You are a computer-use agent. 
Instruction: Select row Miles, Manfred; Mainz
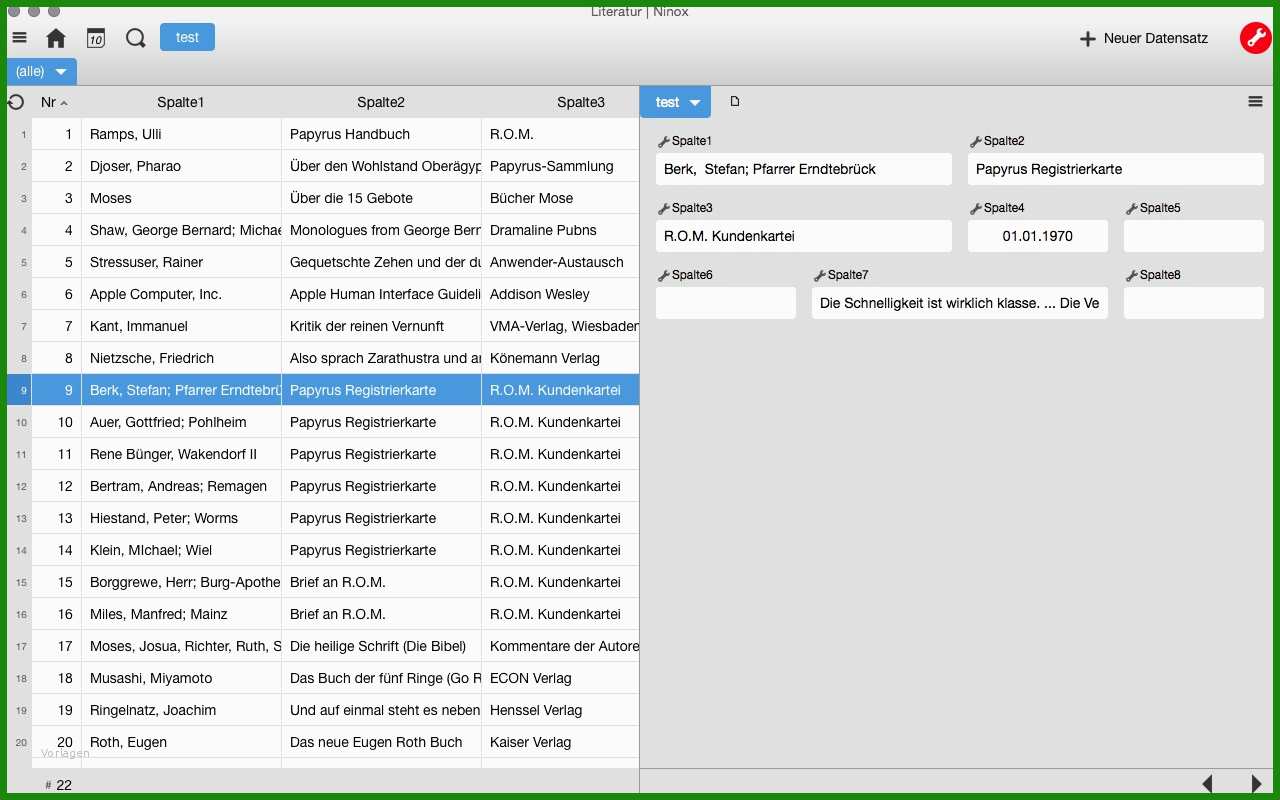[x=323, y=614]
